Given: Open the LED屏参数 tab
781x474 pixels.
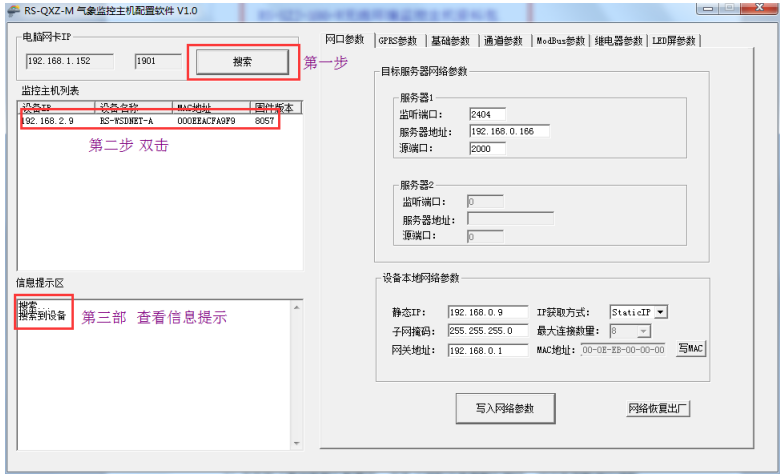Looking at the screenshot, I should [x=674, y=41].
